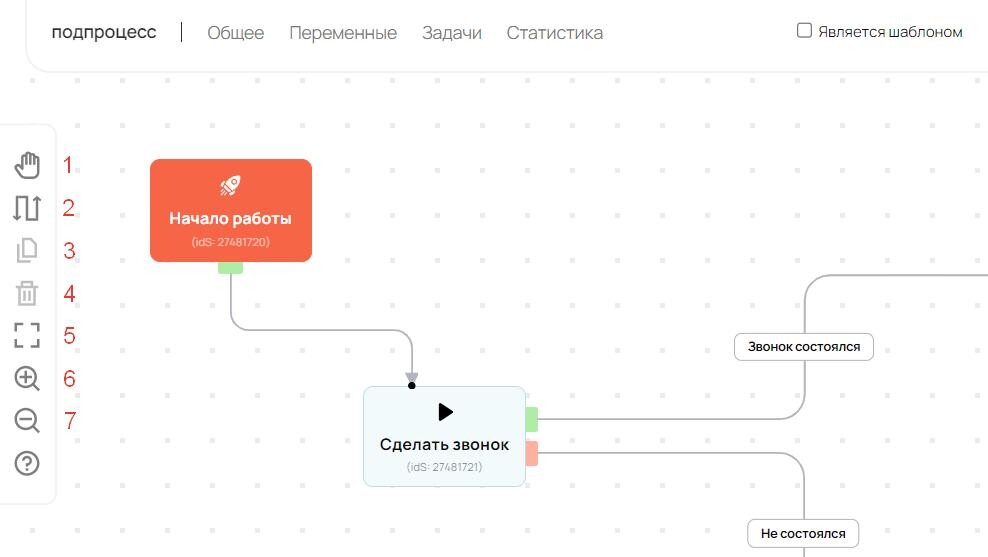The height and width of the screenshot is (557, 988).
Task: Click red output port of call node
Action: [532, 454]
